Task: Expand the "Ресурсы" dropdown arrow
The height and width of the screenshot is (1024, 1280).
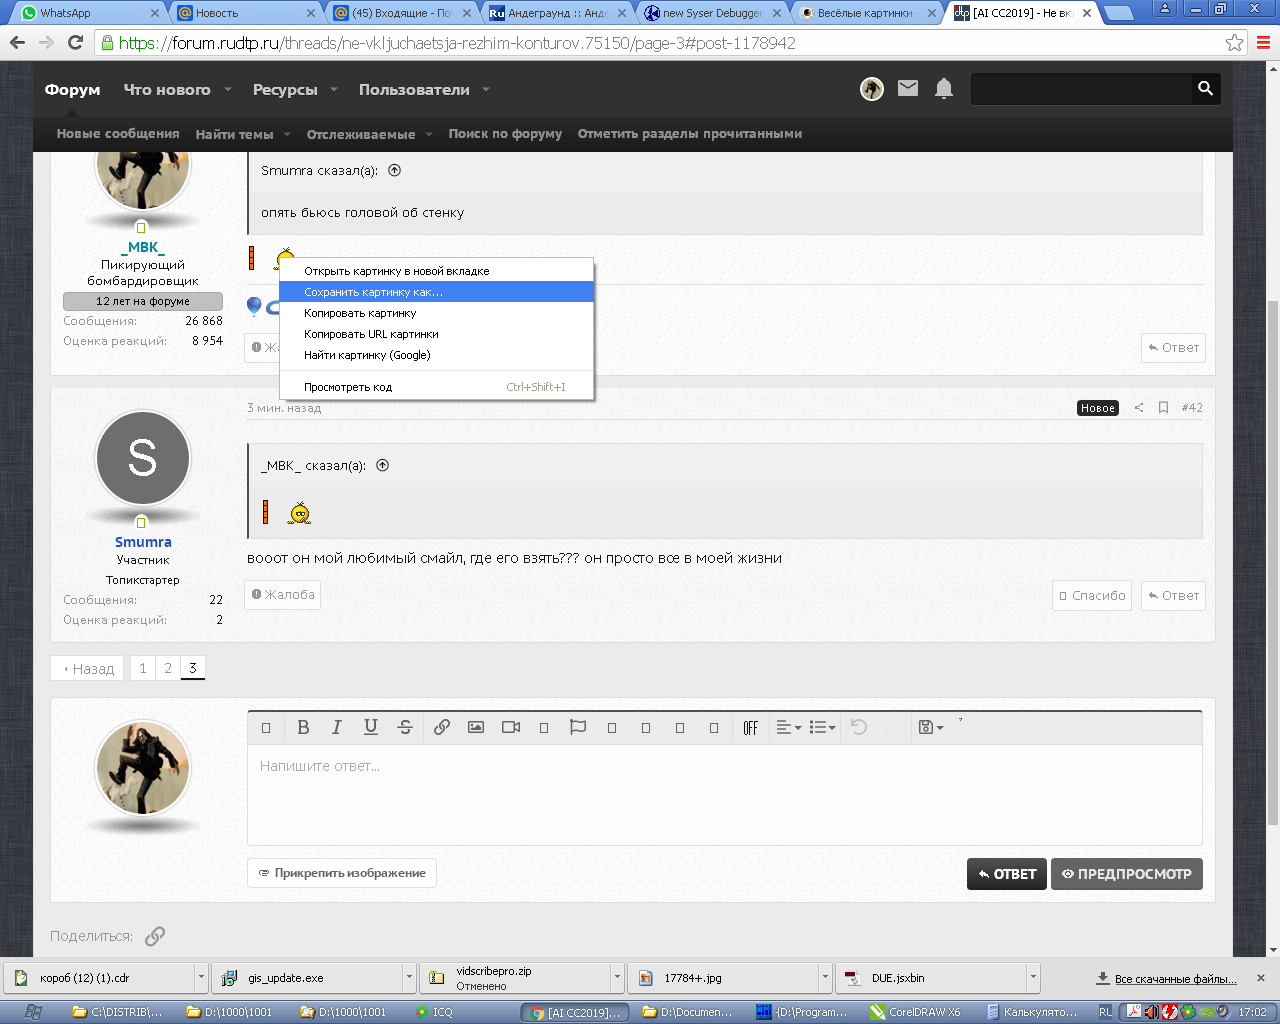Action: coord(334,90)
